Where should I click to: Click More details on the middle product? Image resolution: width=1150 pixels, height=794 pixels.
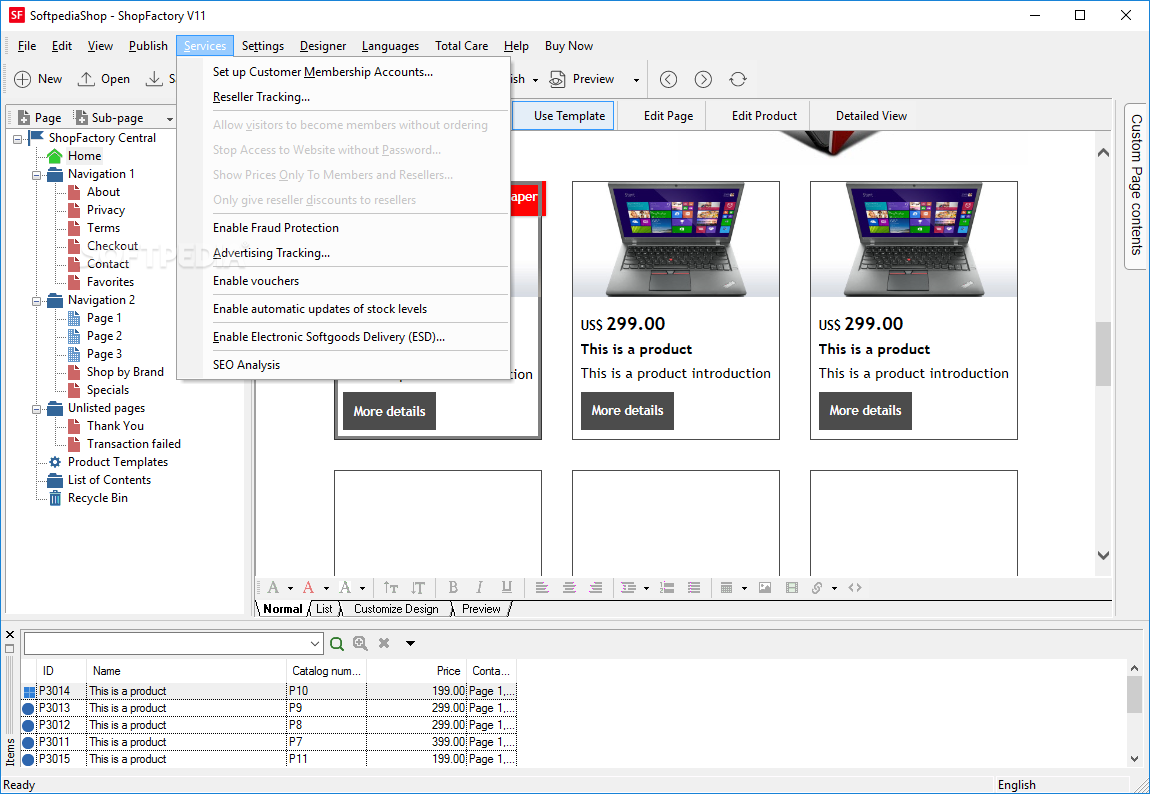[x=627, y=411]
